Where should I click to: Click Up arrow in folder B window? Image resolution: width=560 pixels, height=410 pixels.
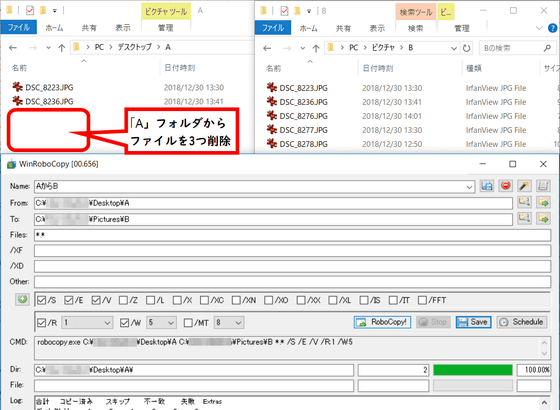316,48
